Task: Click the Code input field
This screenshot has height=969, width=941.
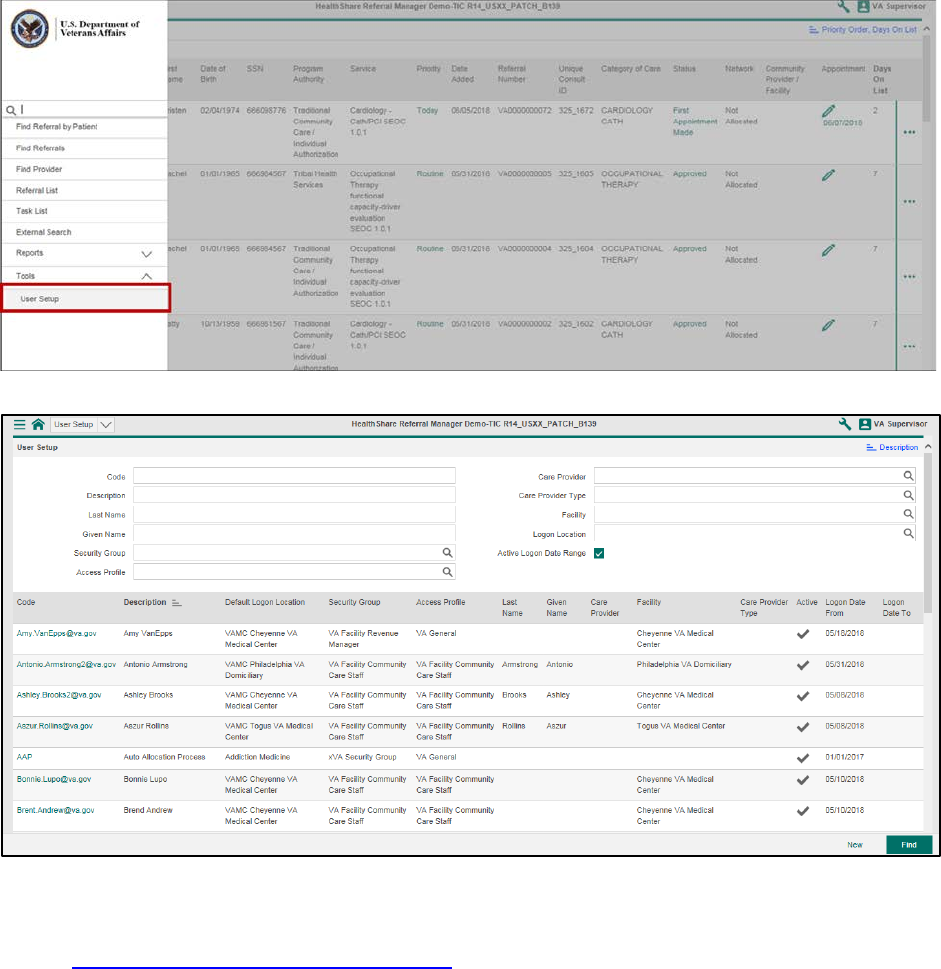Action: click(294, 476)
